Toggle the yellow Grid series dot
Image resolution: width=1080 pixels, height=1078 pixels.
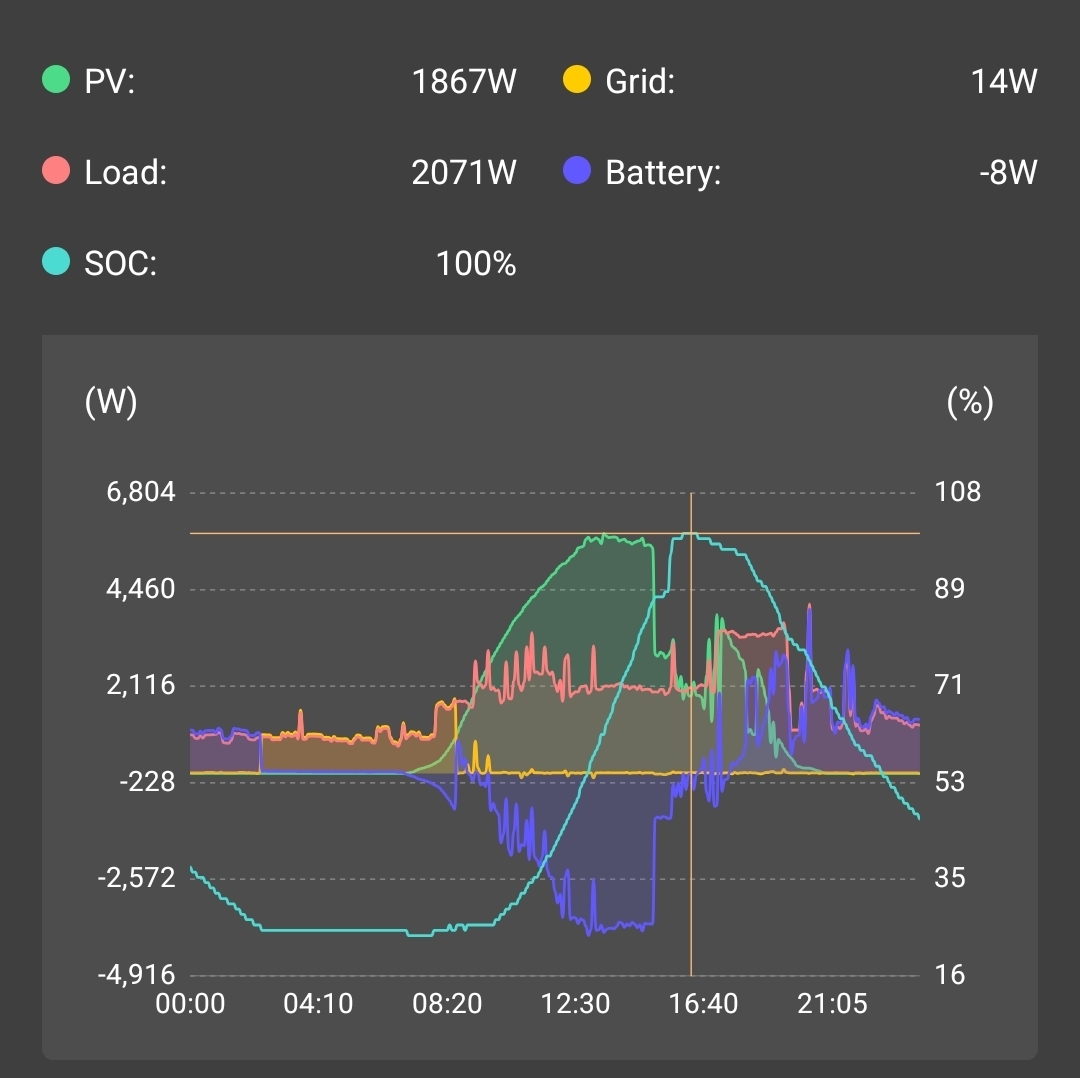point(577,79)
